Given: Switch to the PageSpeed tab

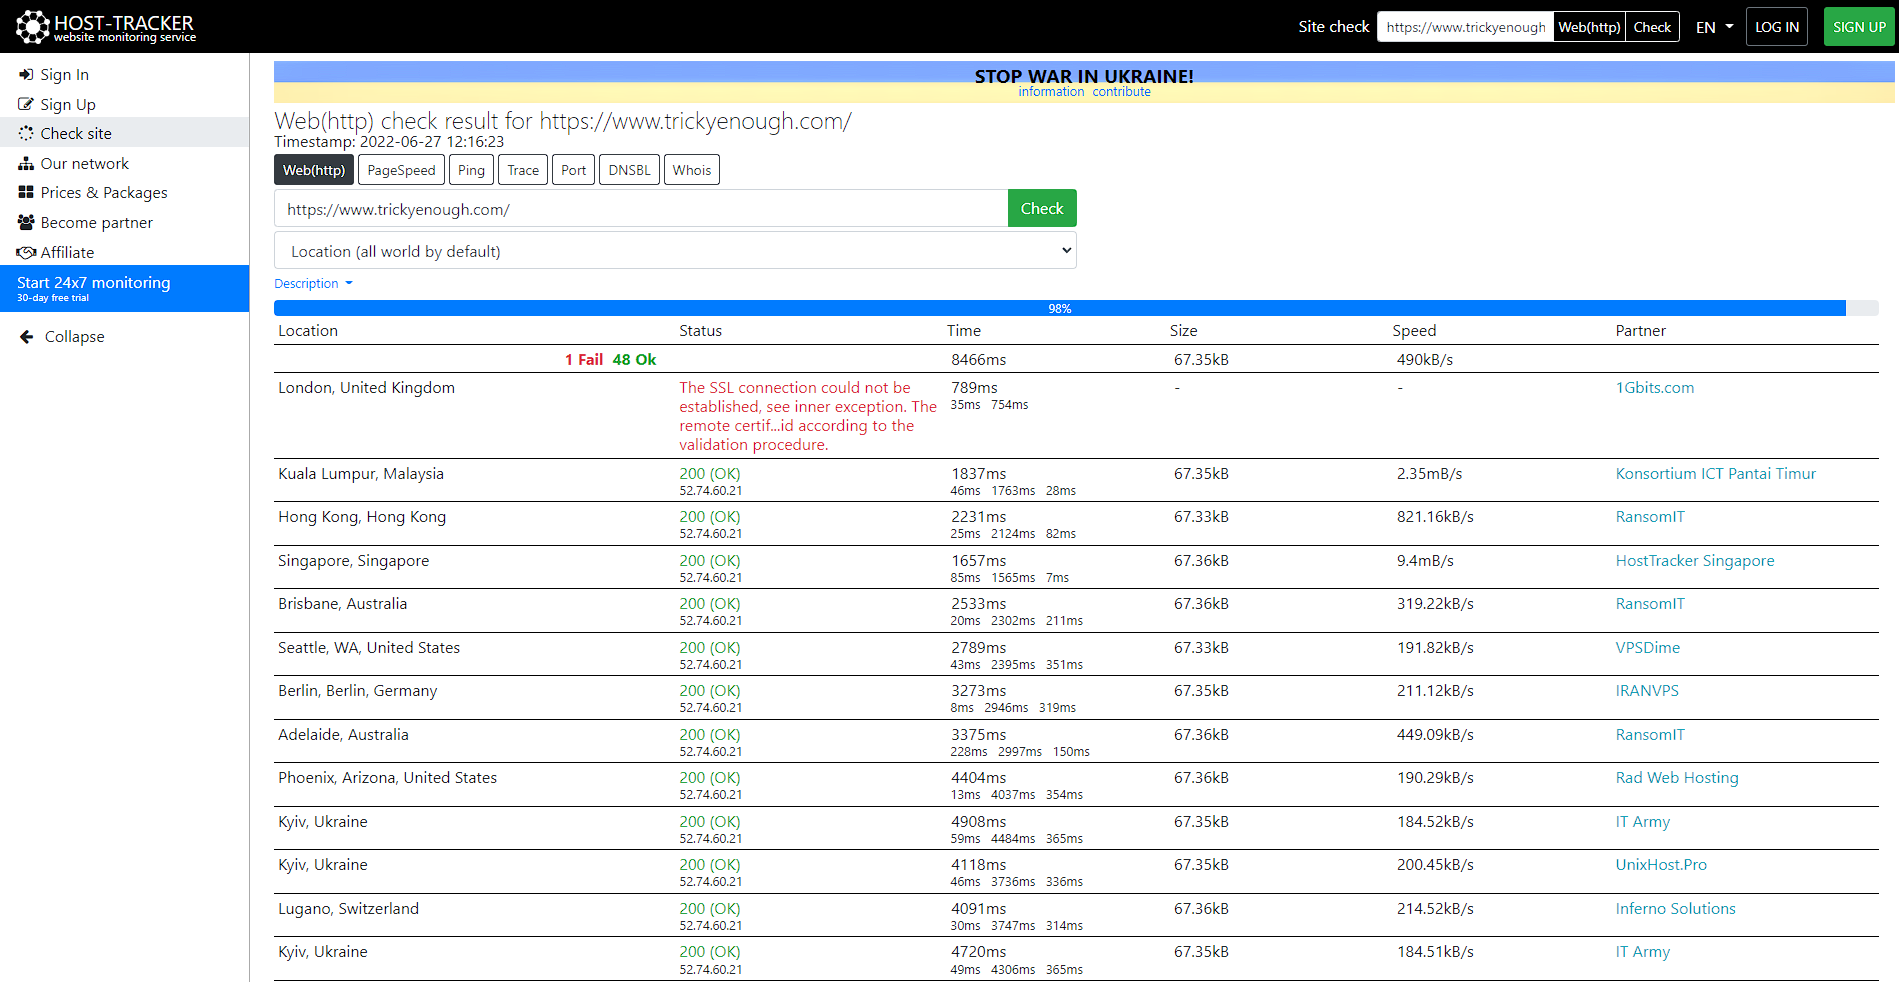Looking at the screenshot, I should pos(401,170).
